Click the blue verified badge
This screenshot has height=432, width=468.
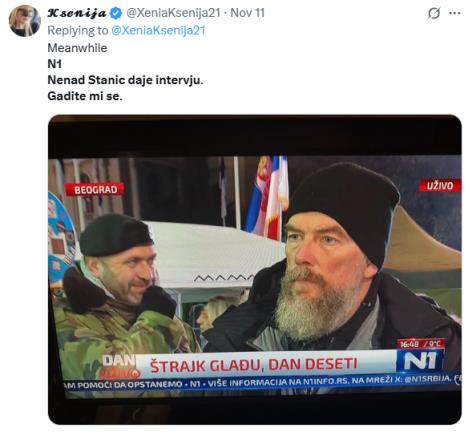pos(116,13)
